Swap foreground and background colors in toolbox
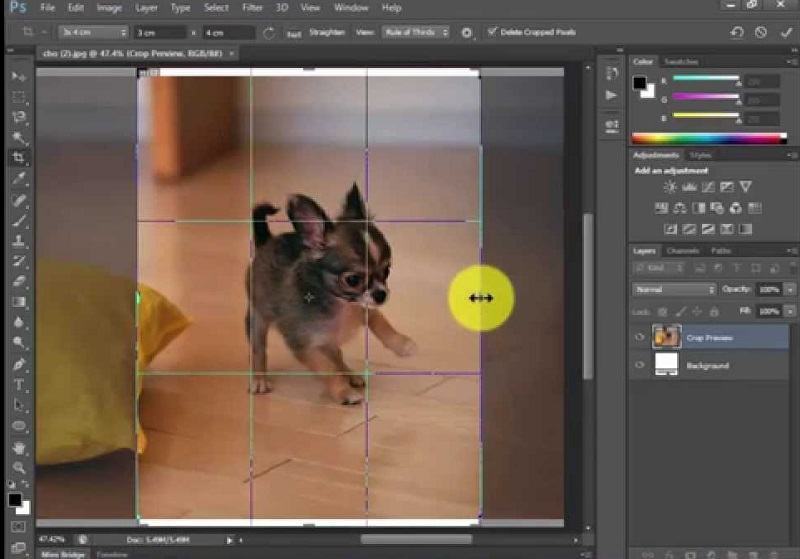Viewport: 800px width, 559px height. [x=26, y=484]
